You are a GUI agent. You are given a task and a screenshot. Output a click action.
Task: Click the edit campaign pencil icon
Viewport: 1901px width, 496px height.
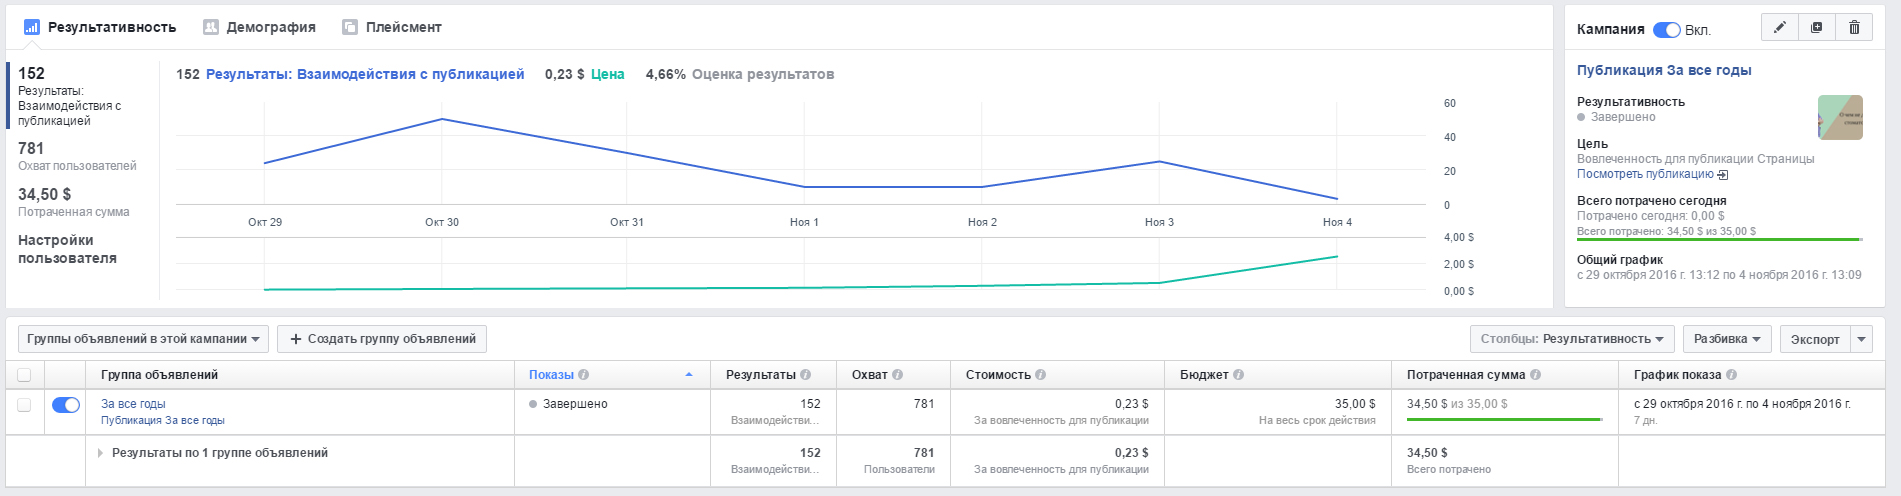tap(1779, 28)
